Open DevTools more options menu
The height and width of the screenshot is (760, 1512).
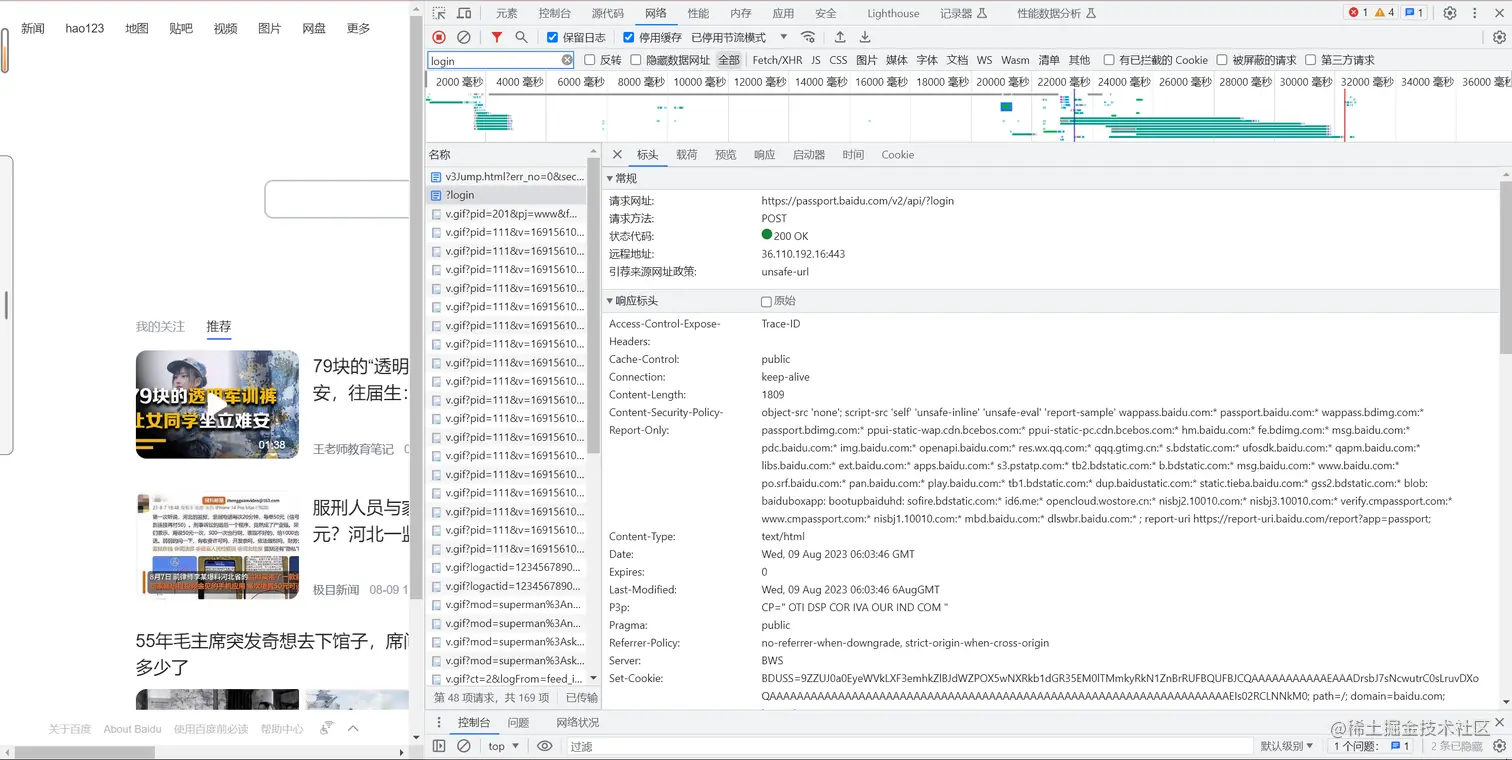coord(1475,13)
